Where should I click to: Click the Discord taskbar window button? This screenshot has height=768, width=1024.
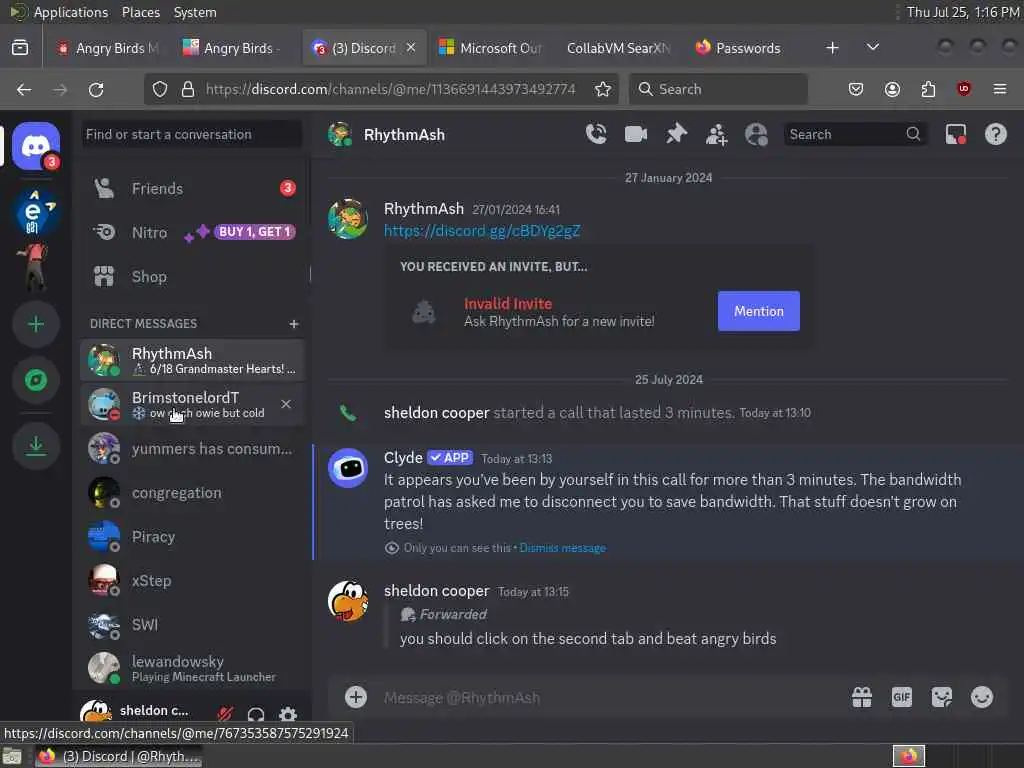tap(119, 756)
